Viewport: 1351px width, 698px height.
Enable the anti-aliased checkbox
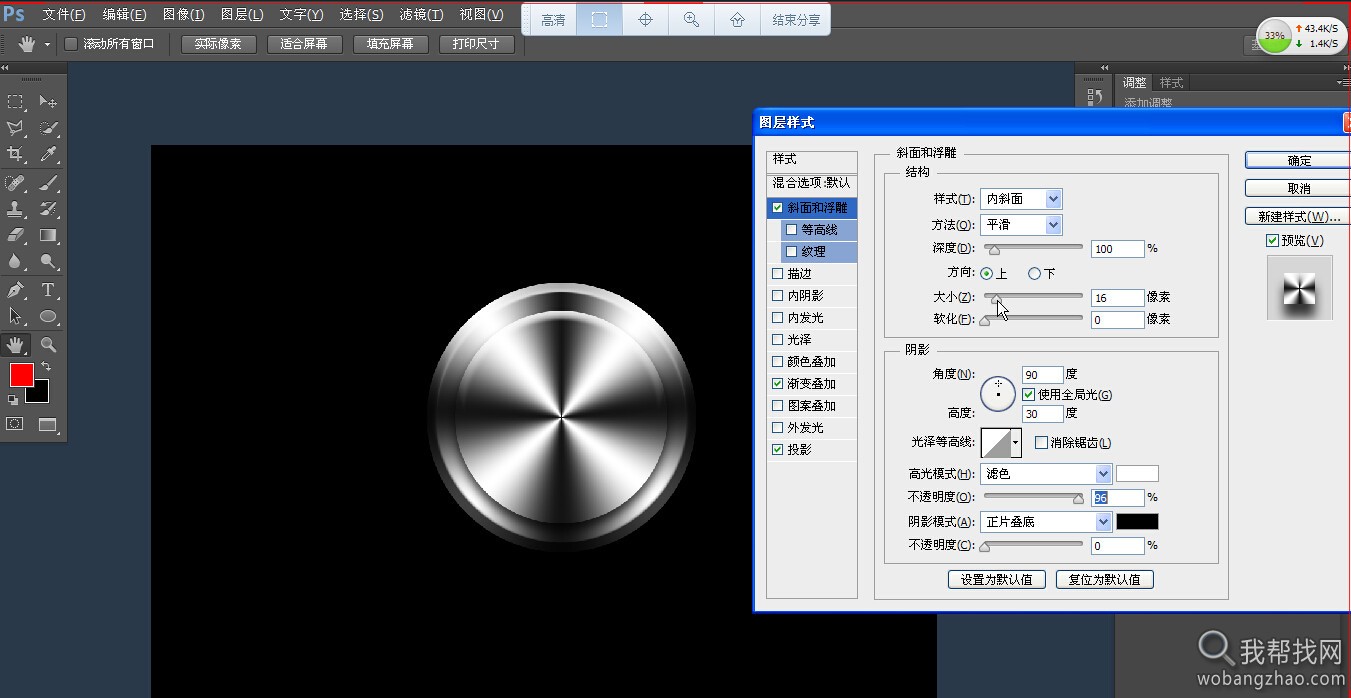coord(1042,443)
